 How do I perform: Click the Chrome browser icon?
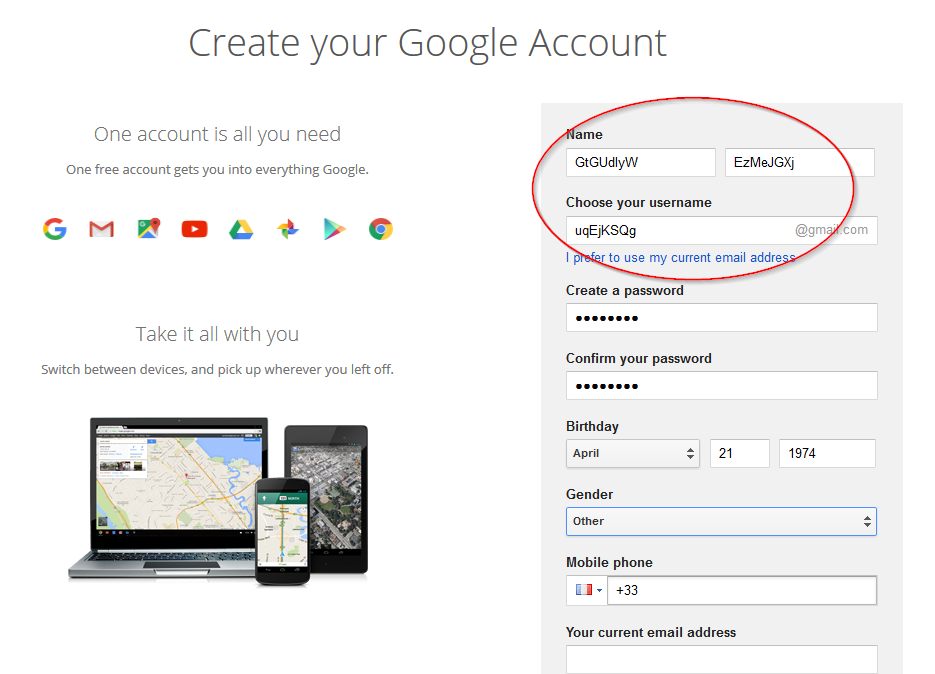coord(380,229)
